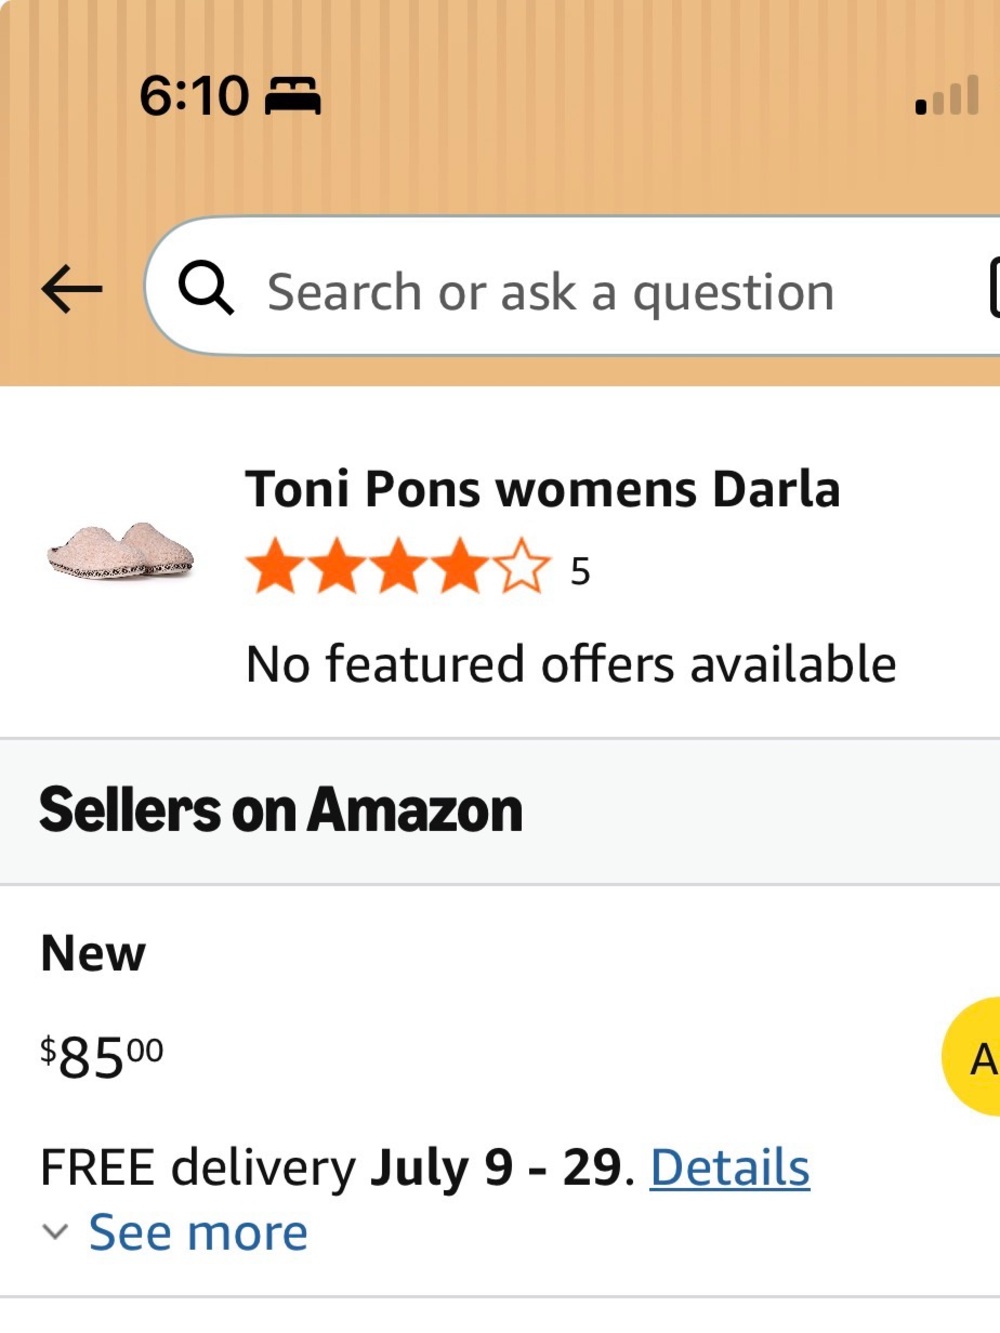
Task: Click the 'See more' text
Action: click(x=198, y=1232)
